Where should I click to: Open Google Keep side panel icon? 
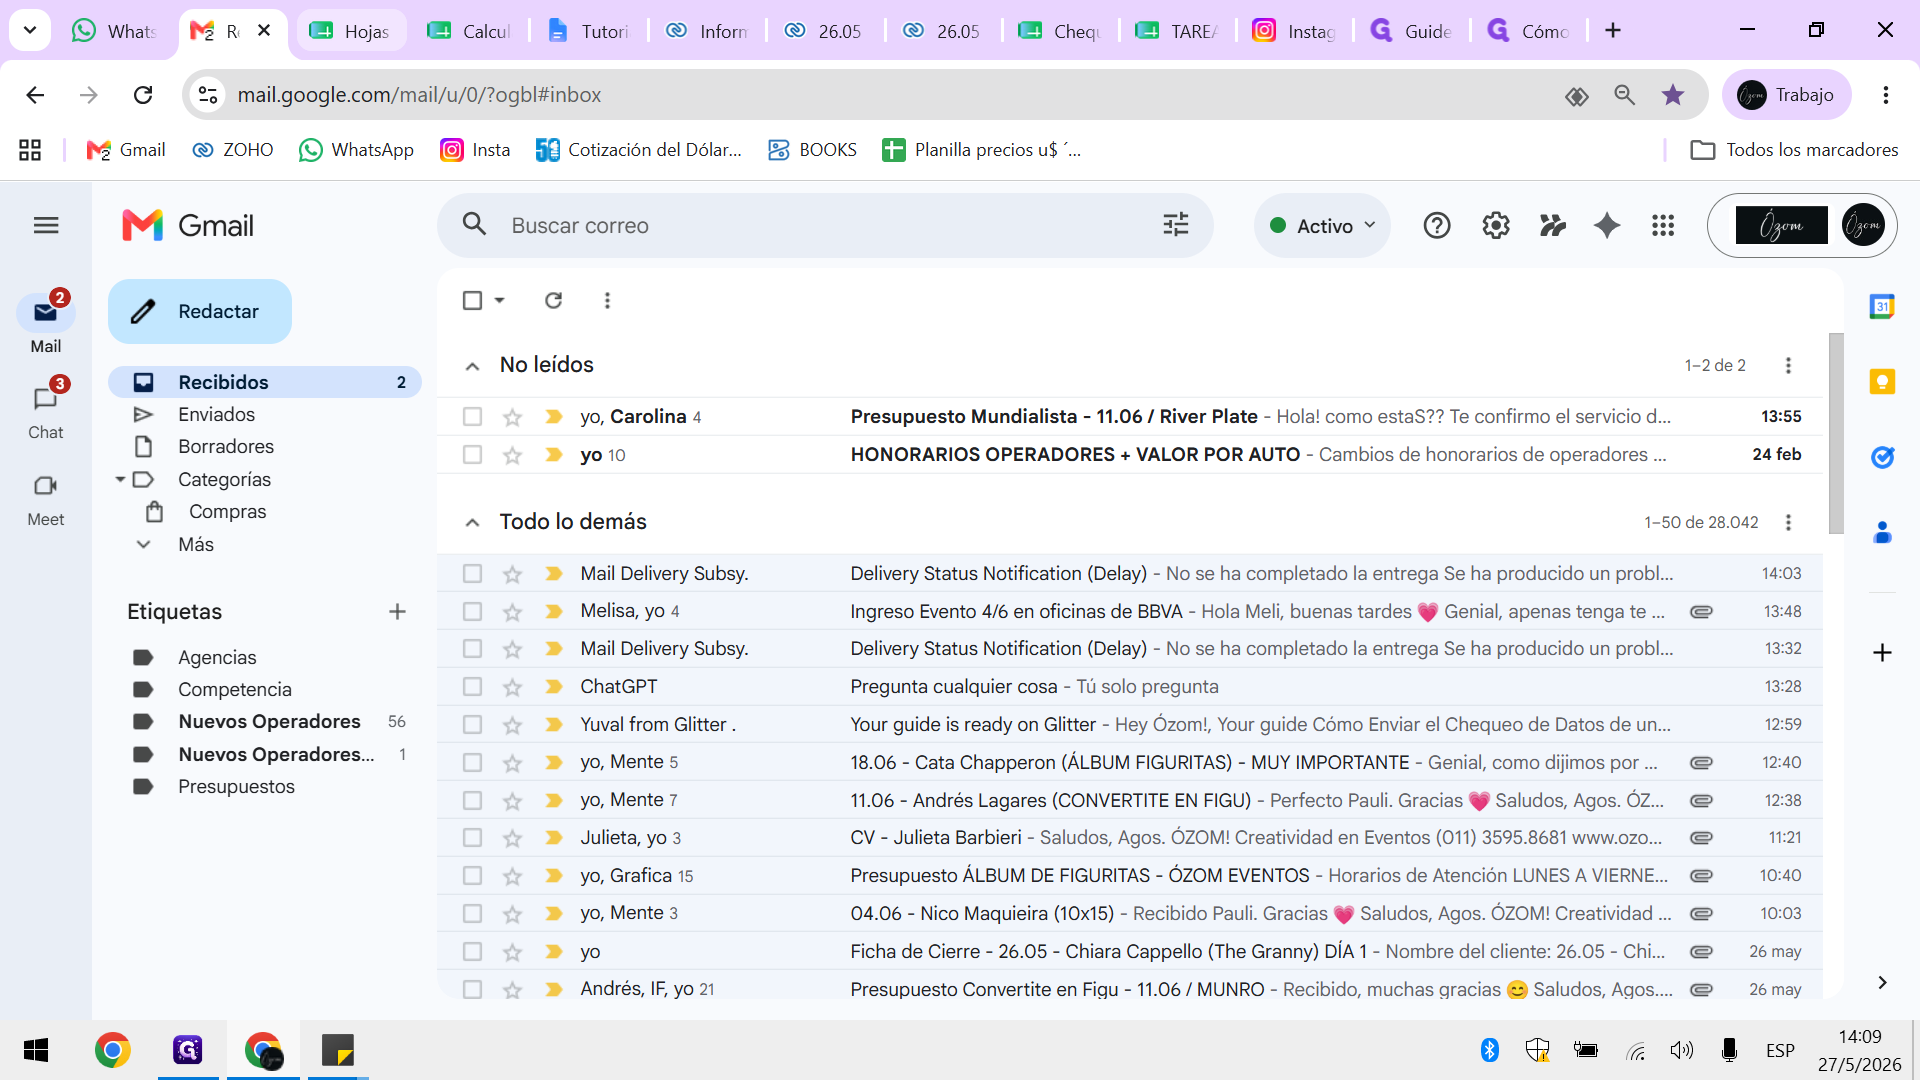pos(1882,381)
